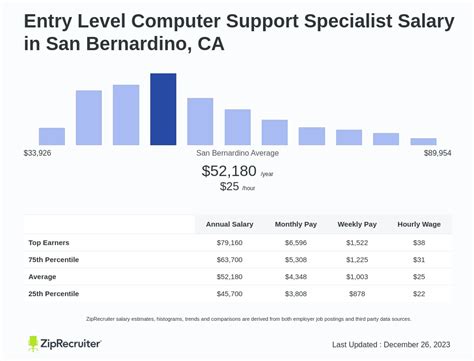Click the Average row label in table
The height and width of the screenshot is (361, 474).
click(42, 277)
